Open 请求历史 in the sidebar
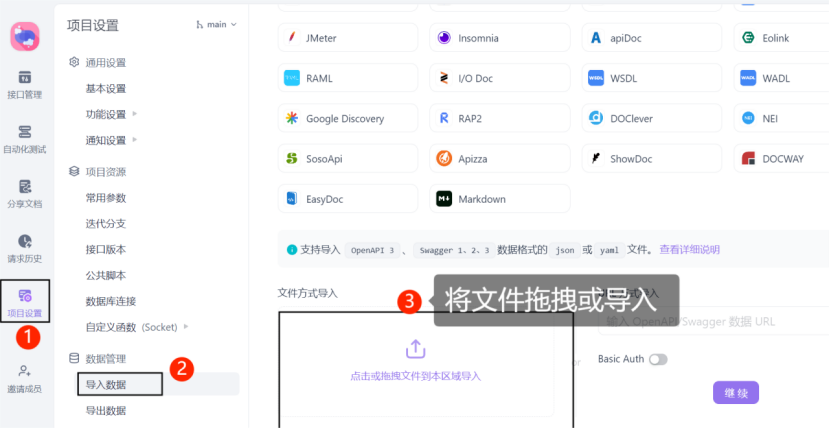This screenshot has width=830, height=428. (x=24, y=249)
